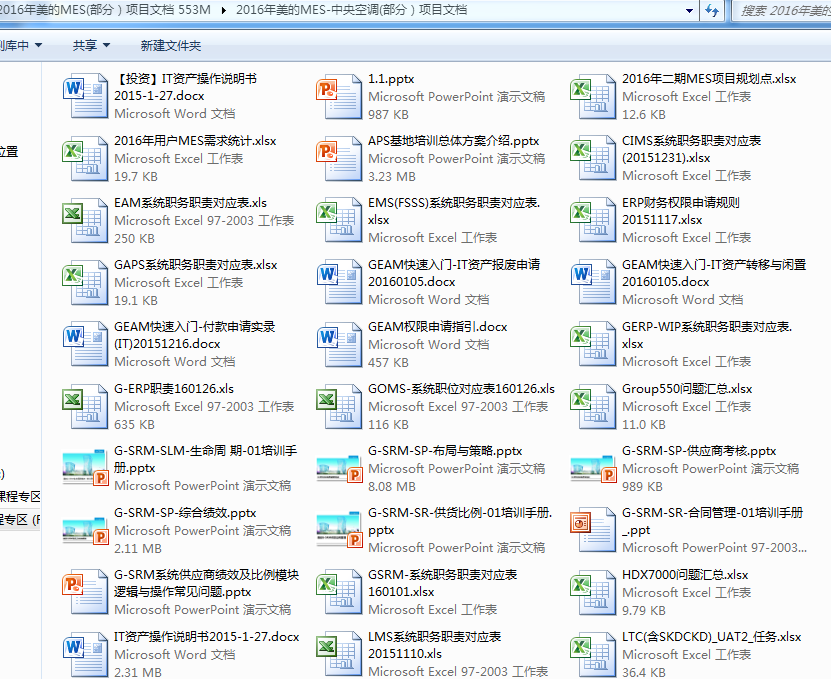
Task: Click the Excel icon of ERP财务权限申请规则
Action: [x=593, y=221]
